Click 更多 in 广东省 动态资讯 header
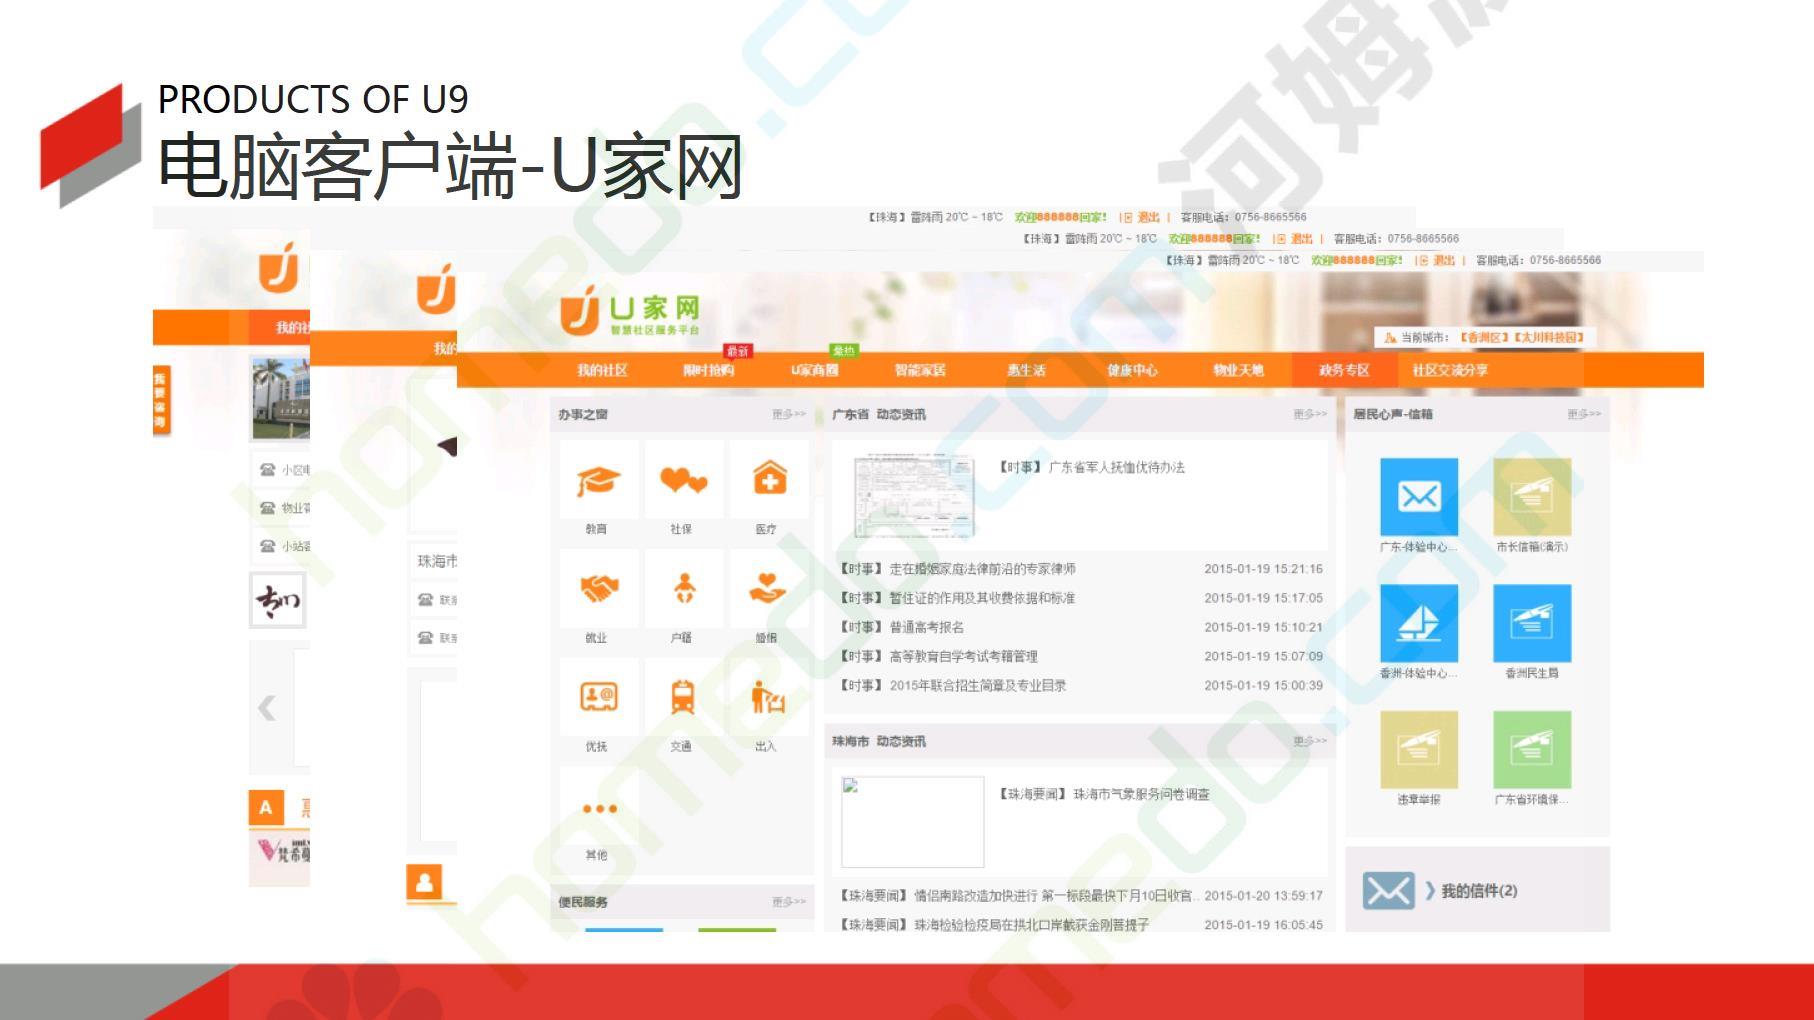 tap(1310, 414)
